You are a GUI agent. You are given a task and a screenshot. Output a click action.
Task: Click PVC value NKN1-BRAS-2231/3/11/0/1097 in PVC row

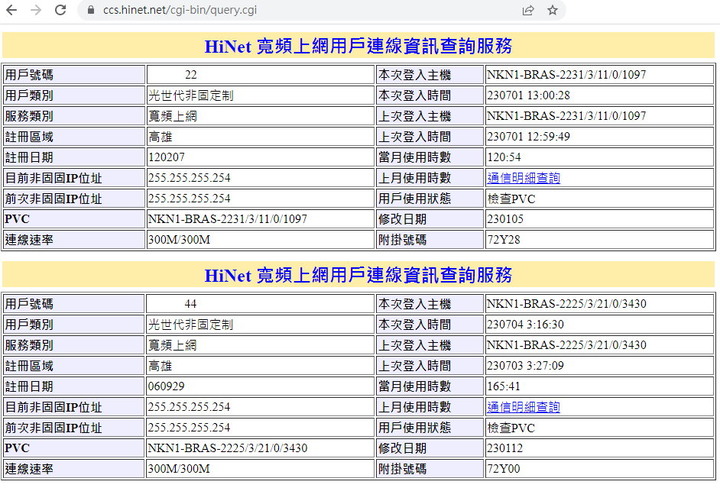click(228, 219)
